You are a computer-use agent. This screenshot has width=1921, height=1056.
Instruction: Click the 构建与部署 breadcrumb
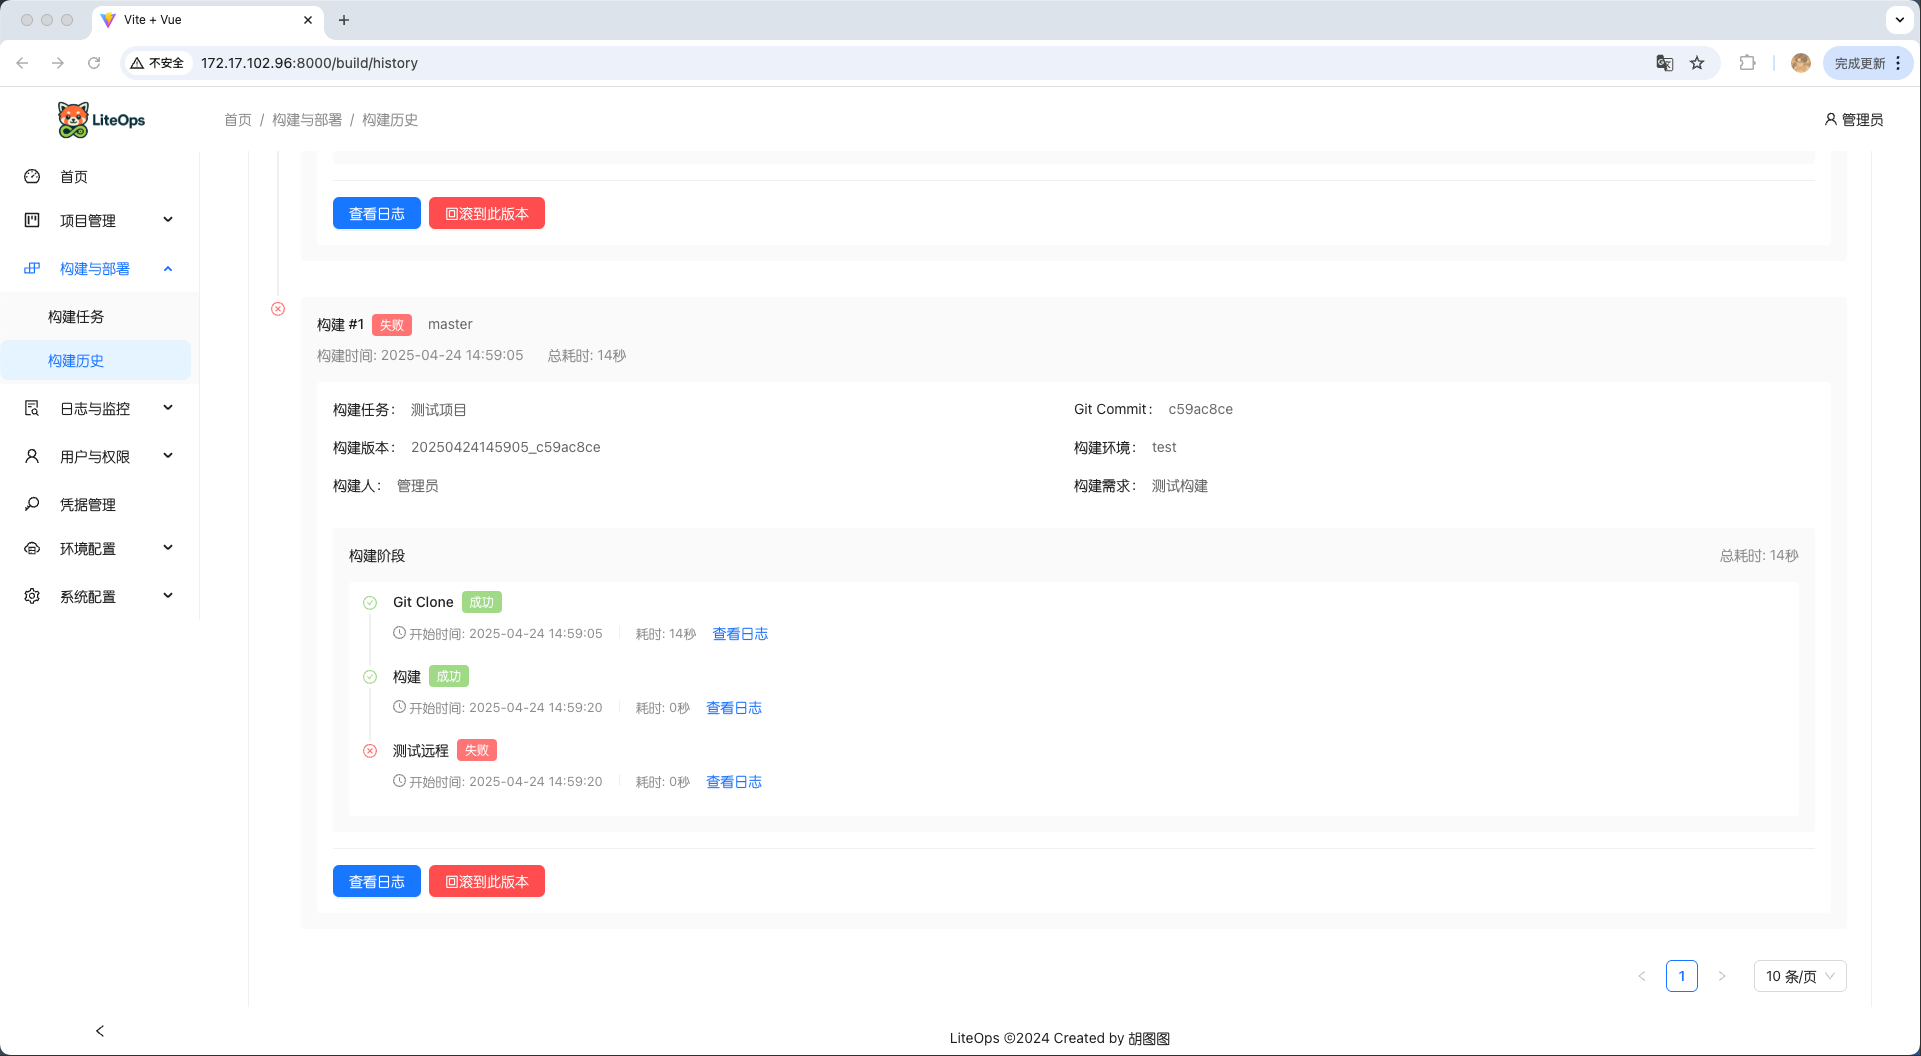307,120
